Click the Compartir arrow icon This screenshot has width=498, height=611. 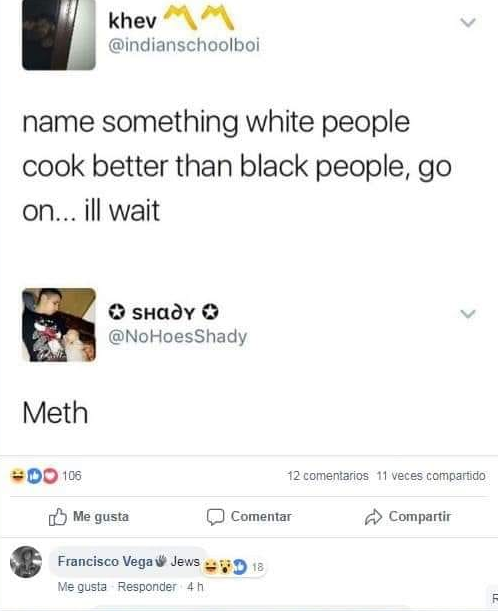[x=373, y=517]
